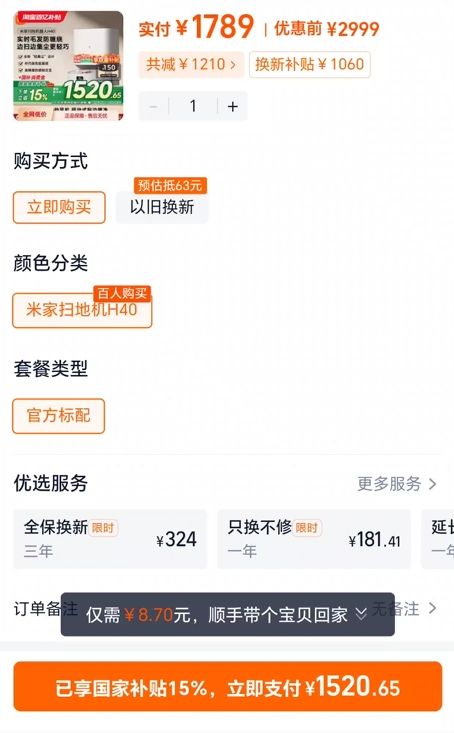Pay now ¥1520.65 with national subsidy
The height and width of the screenshot is (733, 454).
228,687
